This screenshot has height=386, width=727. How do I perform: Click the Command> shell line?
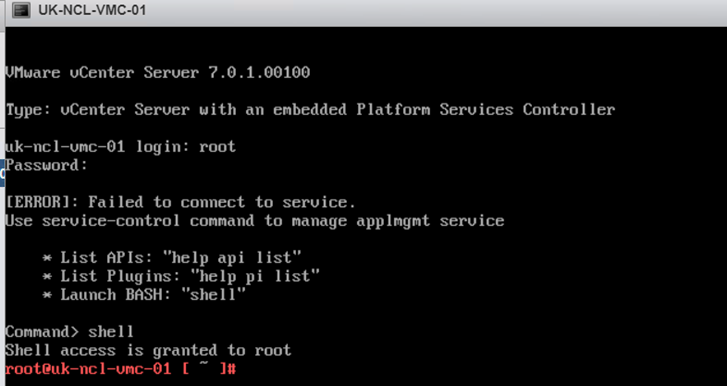point(70,332)
